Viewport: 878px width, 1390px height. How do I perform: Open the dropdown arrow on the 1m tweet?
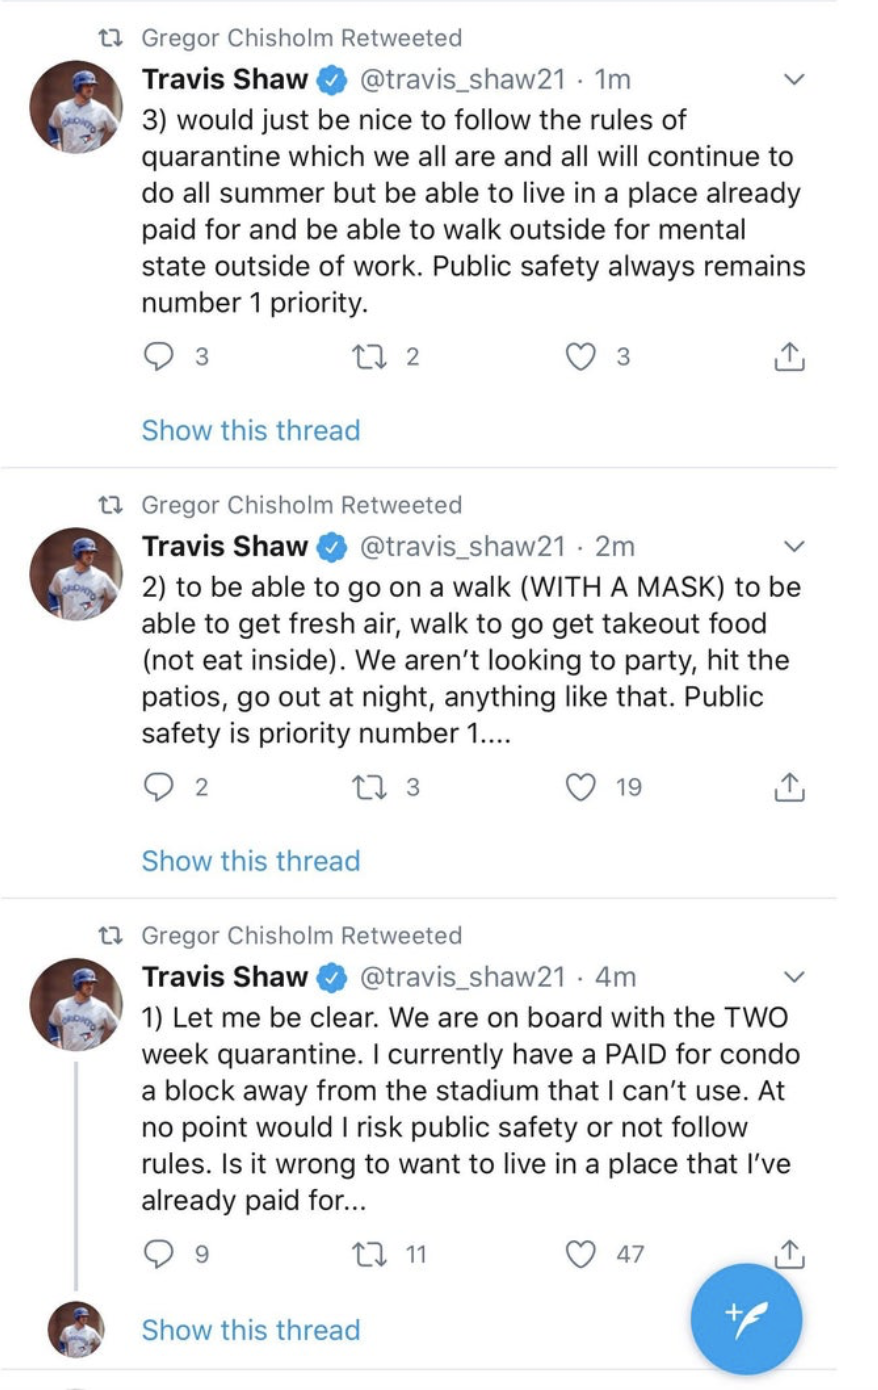793,79
